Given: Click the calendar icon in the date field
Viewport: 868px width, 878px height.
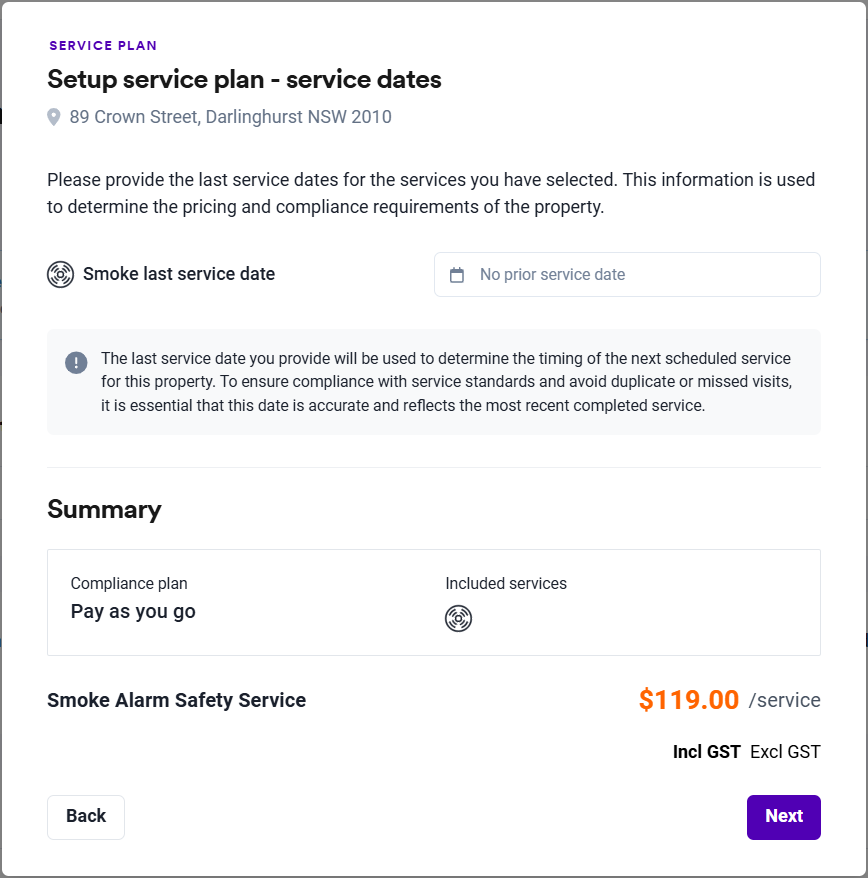Looking at the screenshot, I should [x=457, y=275].
